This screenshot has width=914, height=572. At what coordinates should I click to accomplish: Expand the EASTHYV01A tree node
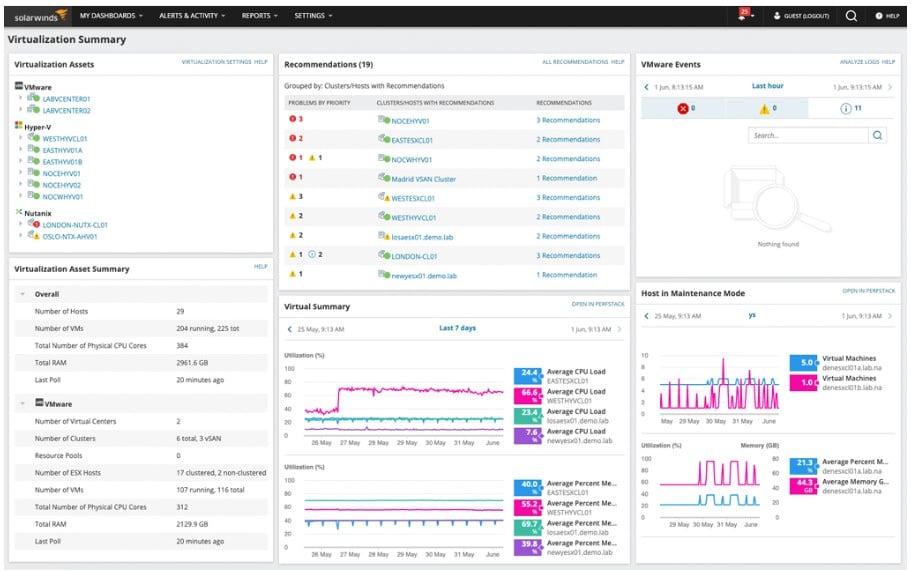click(20, 149)
